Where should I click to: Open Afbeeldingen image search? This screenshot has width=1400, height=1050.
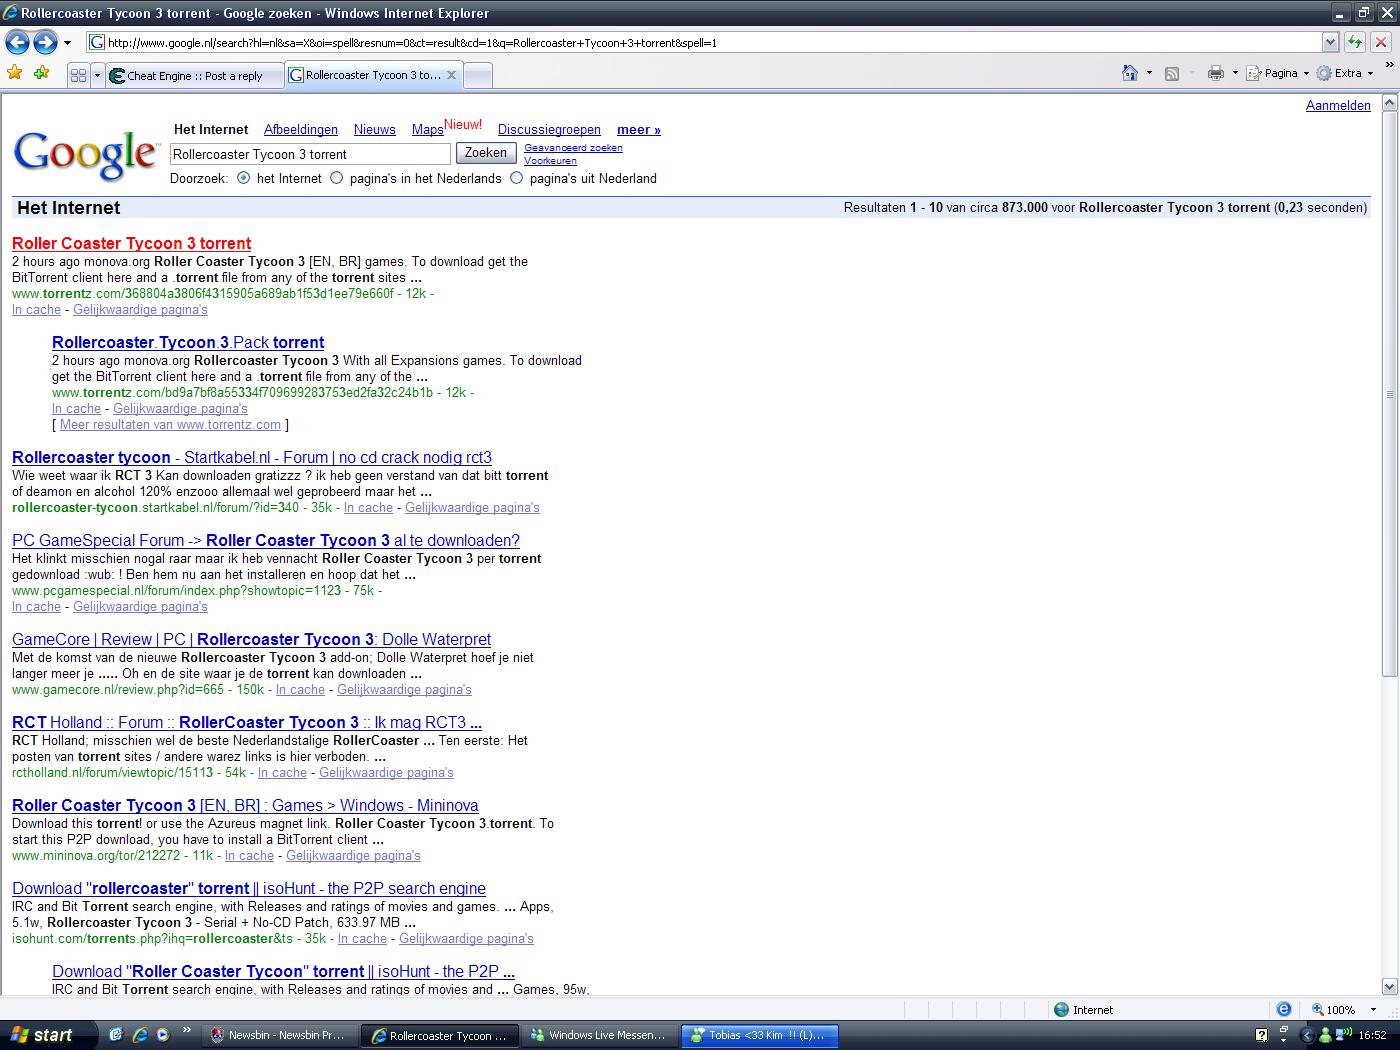click(x=301, y=130)
